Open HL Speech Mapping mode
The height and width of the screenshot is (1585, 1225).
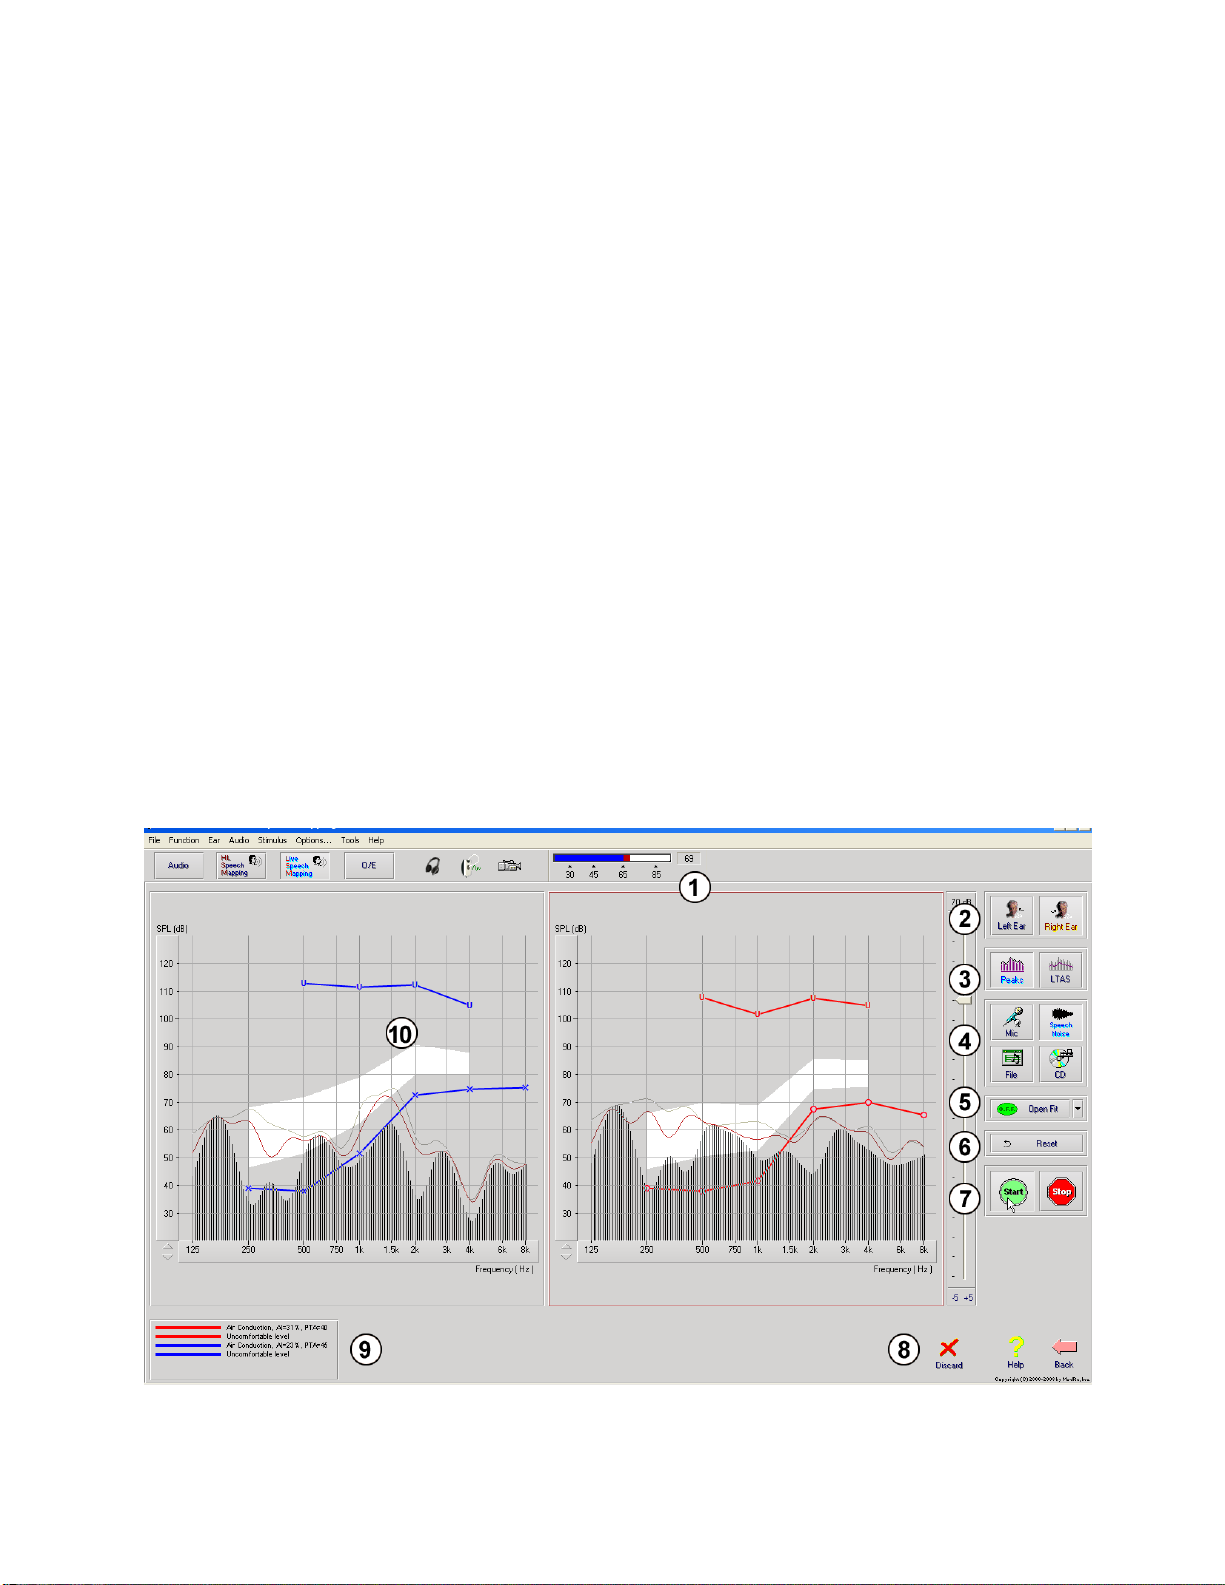point(241,866)
